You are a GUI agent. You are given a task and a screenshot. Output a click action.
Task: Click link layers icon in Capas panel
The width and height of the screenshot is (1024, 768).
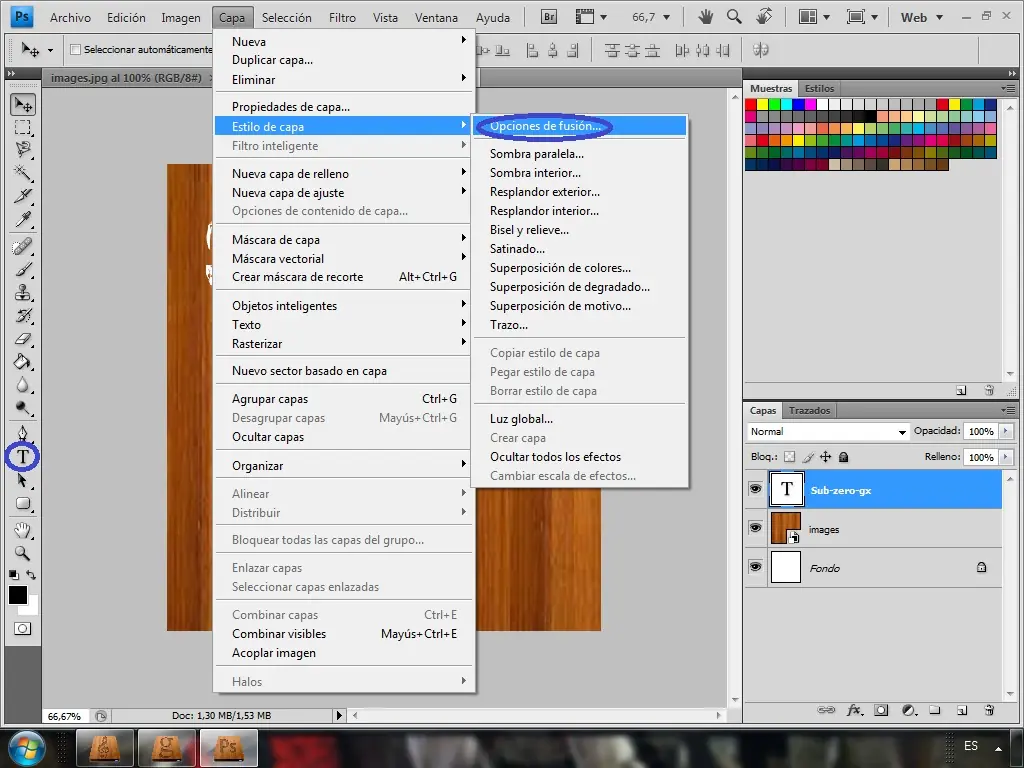(826, 710)
